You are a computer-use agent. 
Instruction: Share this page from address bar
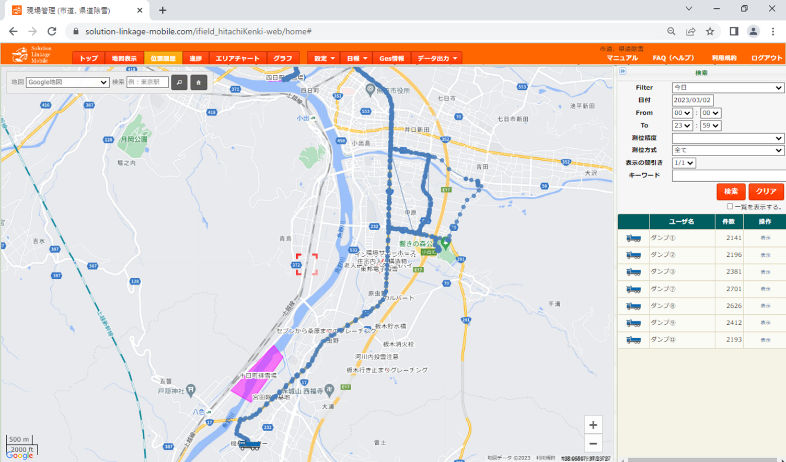pos(691,31)
